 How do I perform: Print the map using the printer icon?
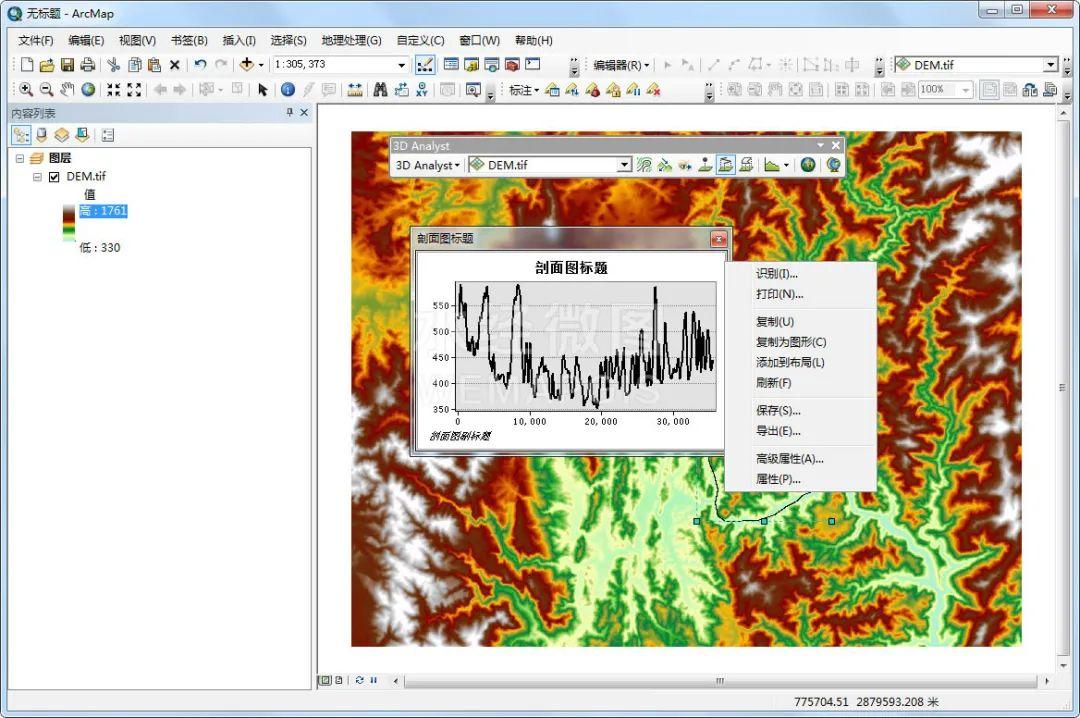(87, 65)
